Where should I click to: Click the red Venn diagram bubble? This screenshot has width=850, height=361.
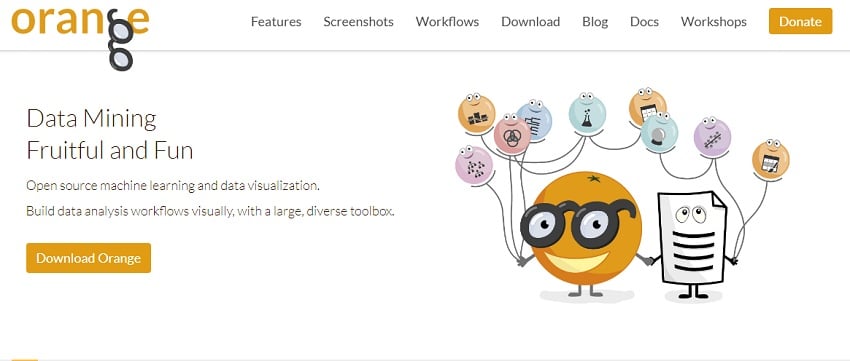coord(512,134)
